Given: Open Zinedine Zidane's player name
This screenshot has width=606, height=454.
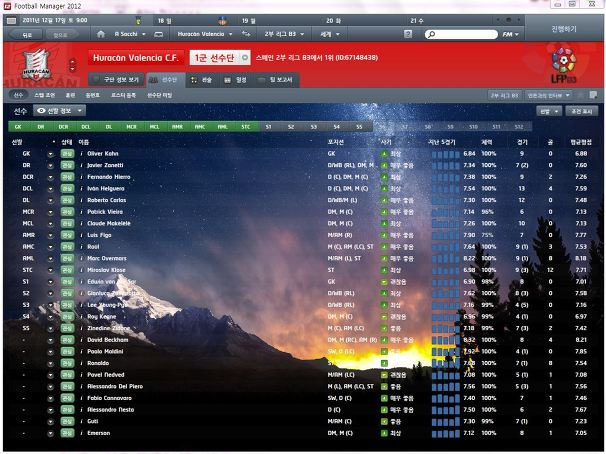Looking at the screenshot, I should tap(109, 328).
